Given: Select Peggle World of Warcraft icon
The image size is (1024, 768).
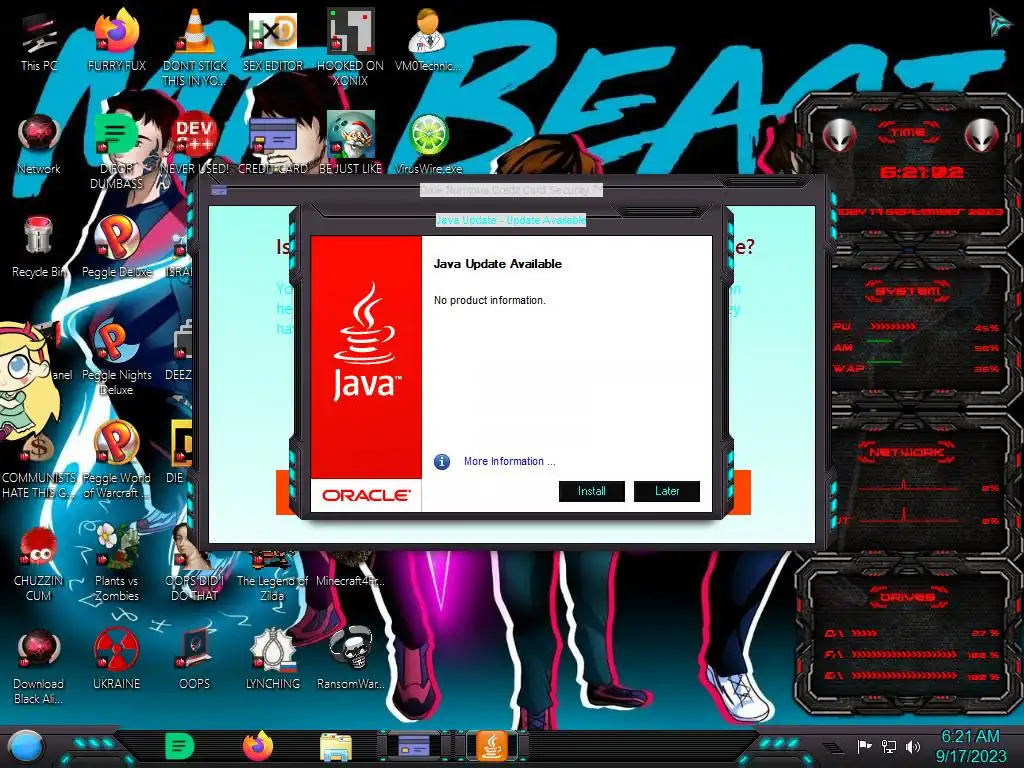Looking at the screenshot, I should (x=117, y=460).
